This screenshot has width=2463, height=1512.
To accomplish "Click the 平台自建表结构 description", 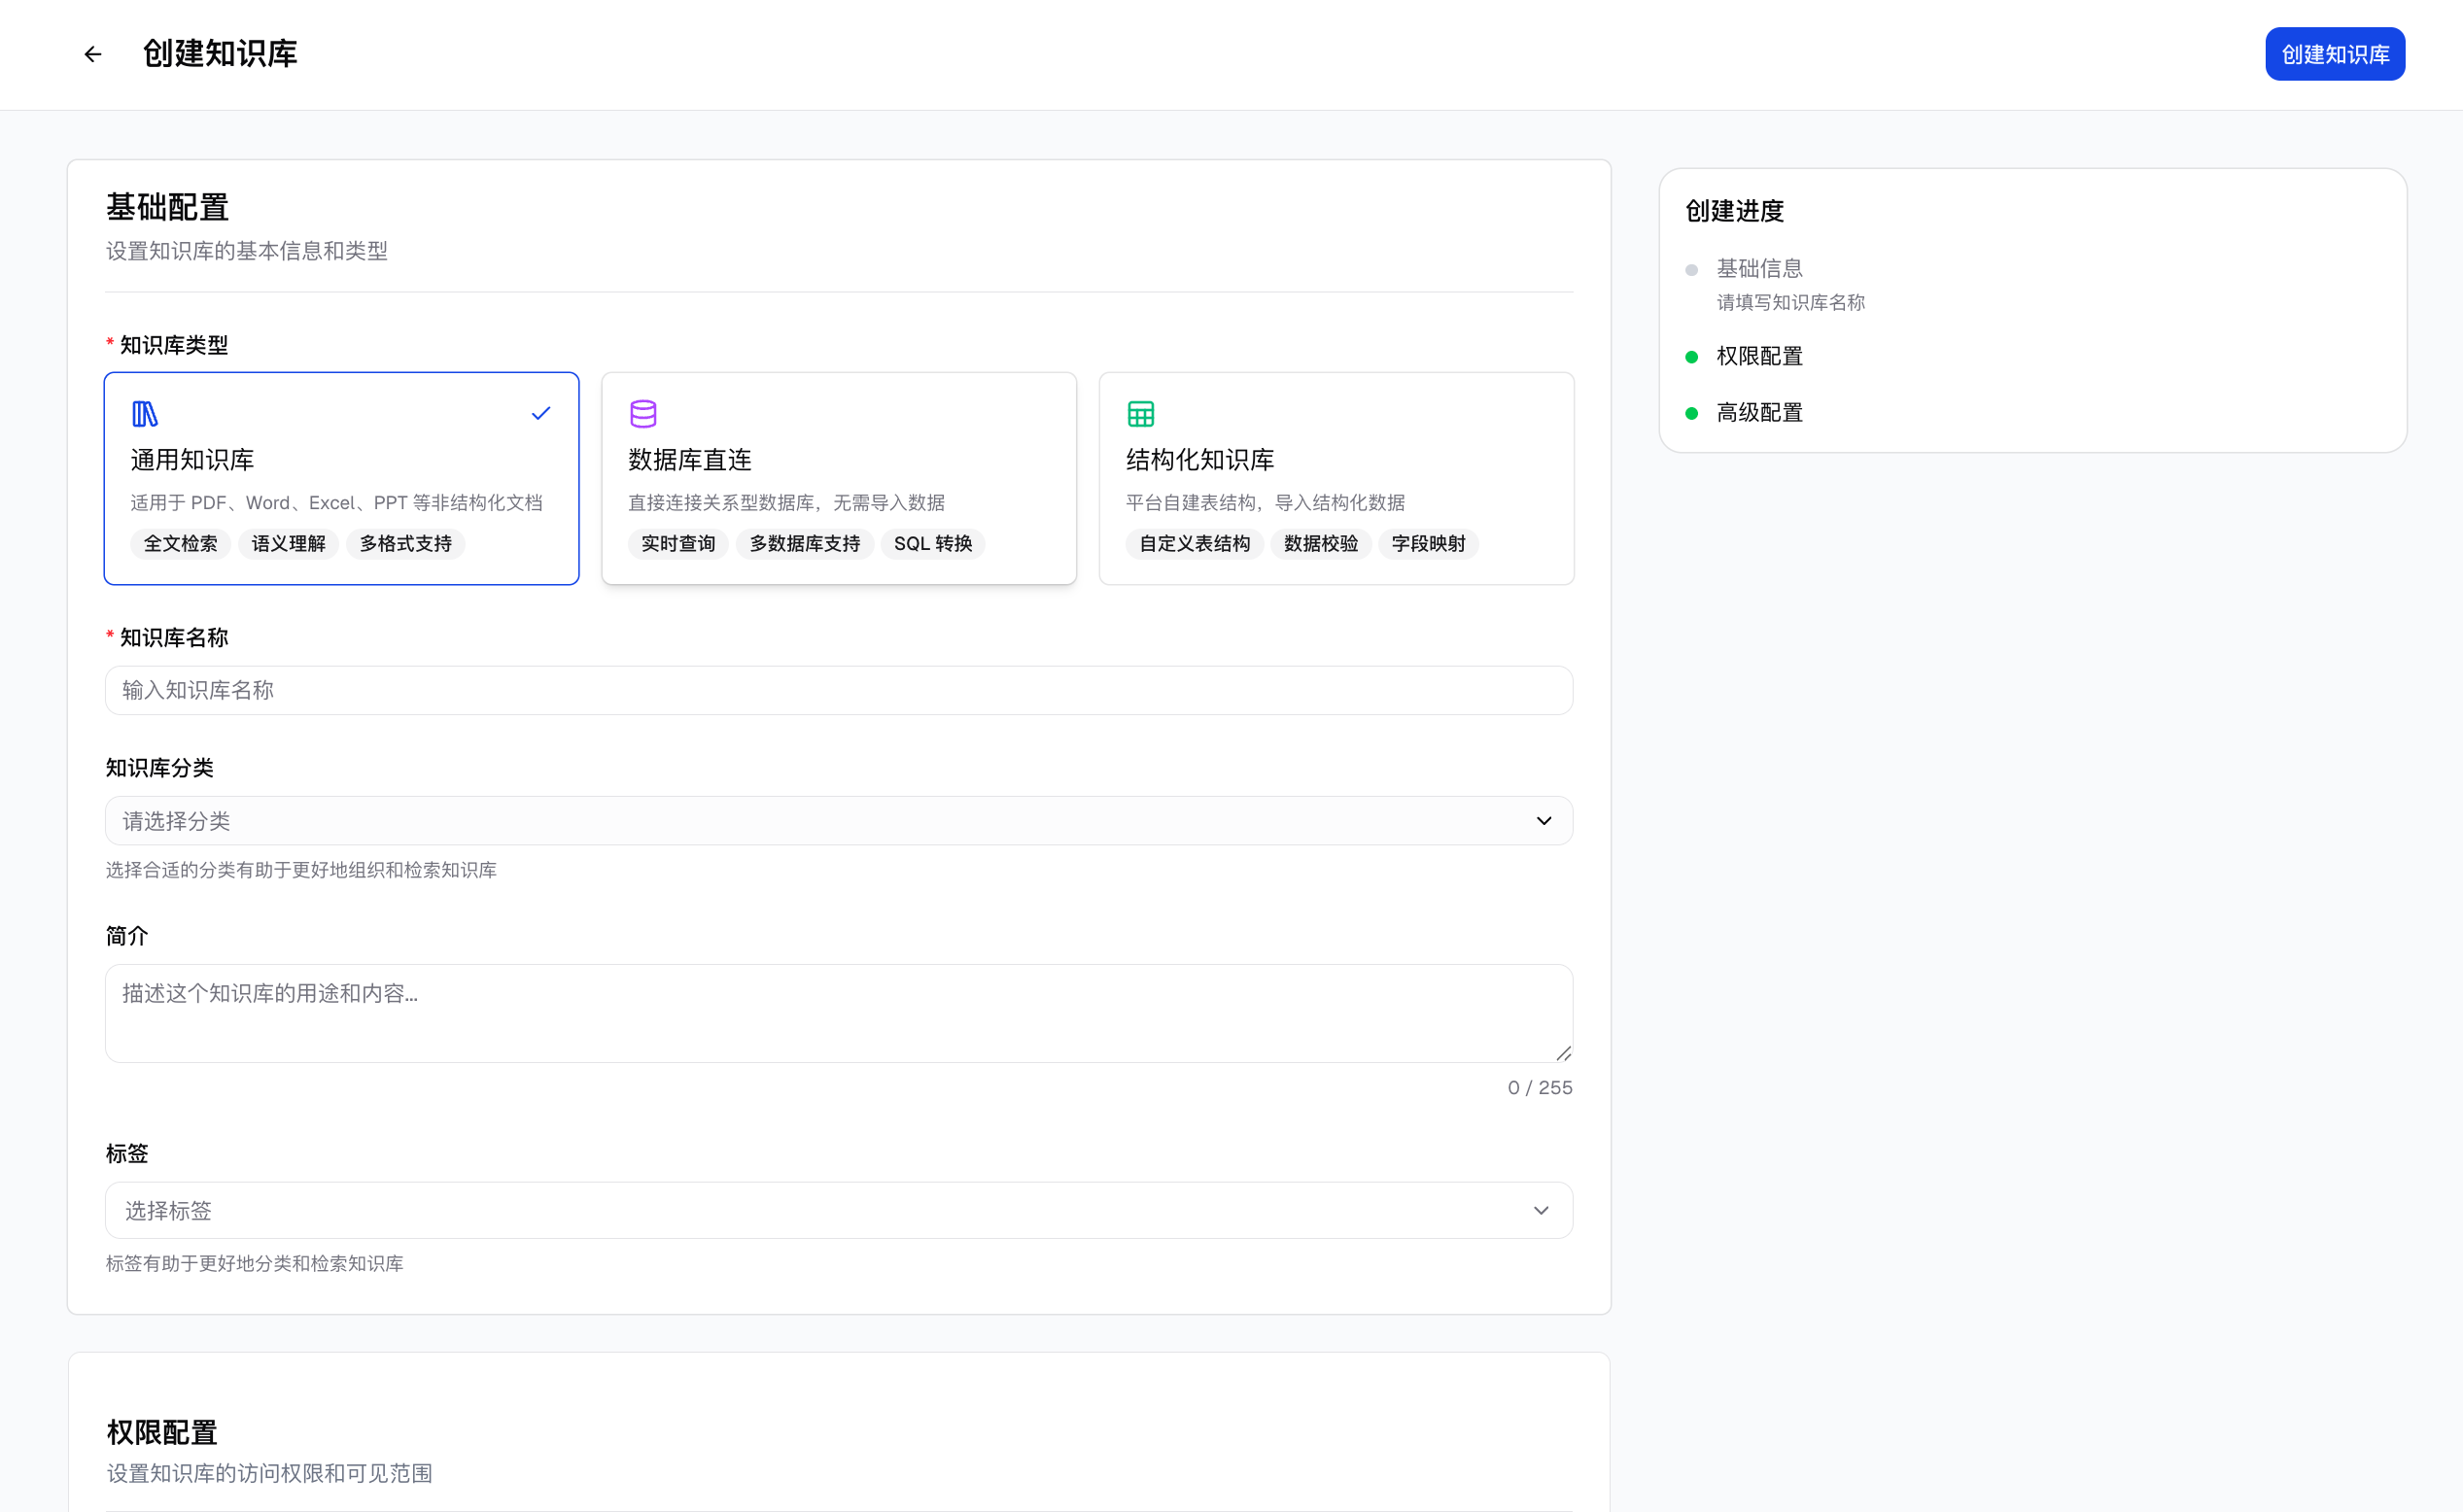I will [1265, 502].
